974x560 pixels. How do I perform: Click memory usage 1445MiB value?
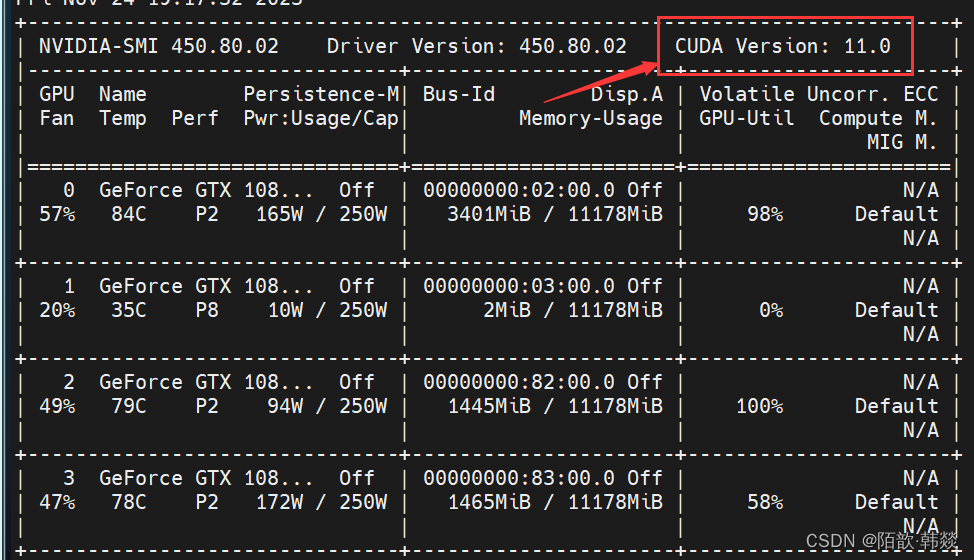(x=489, y=406)
